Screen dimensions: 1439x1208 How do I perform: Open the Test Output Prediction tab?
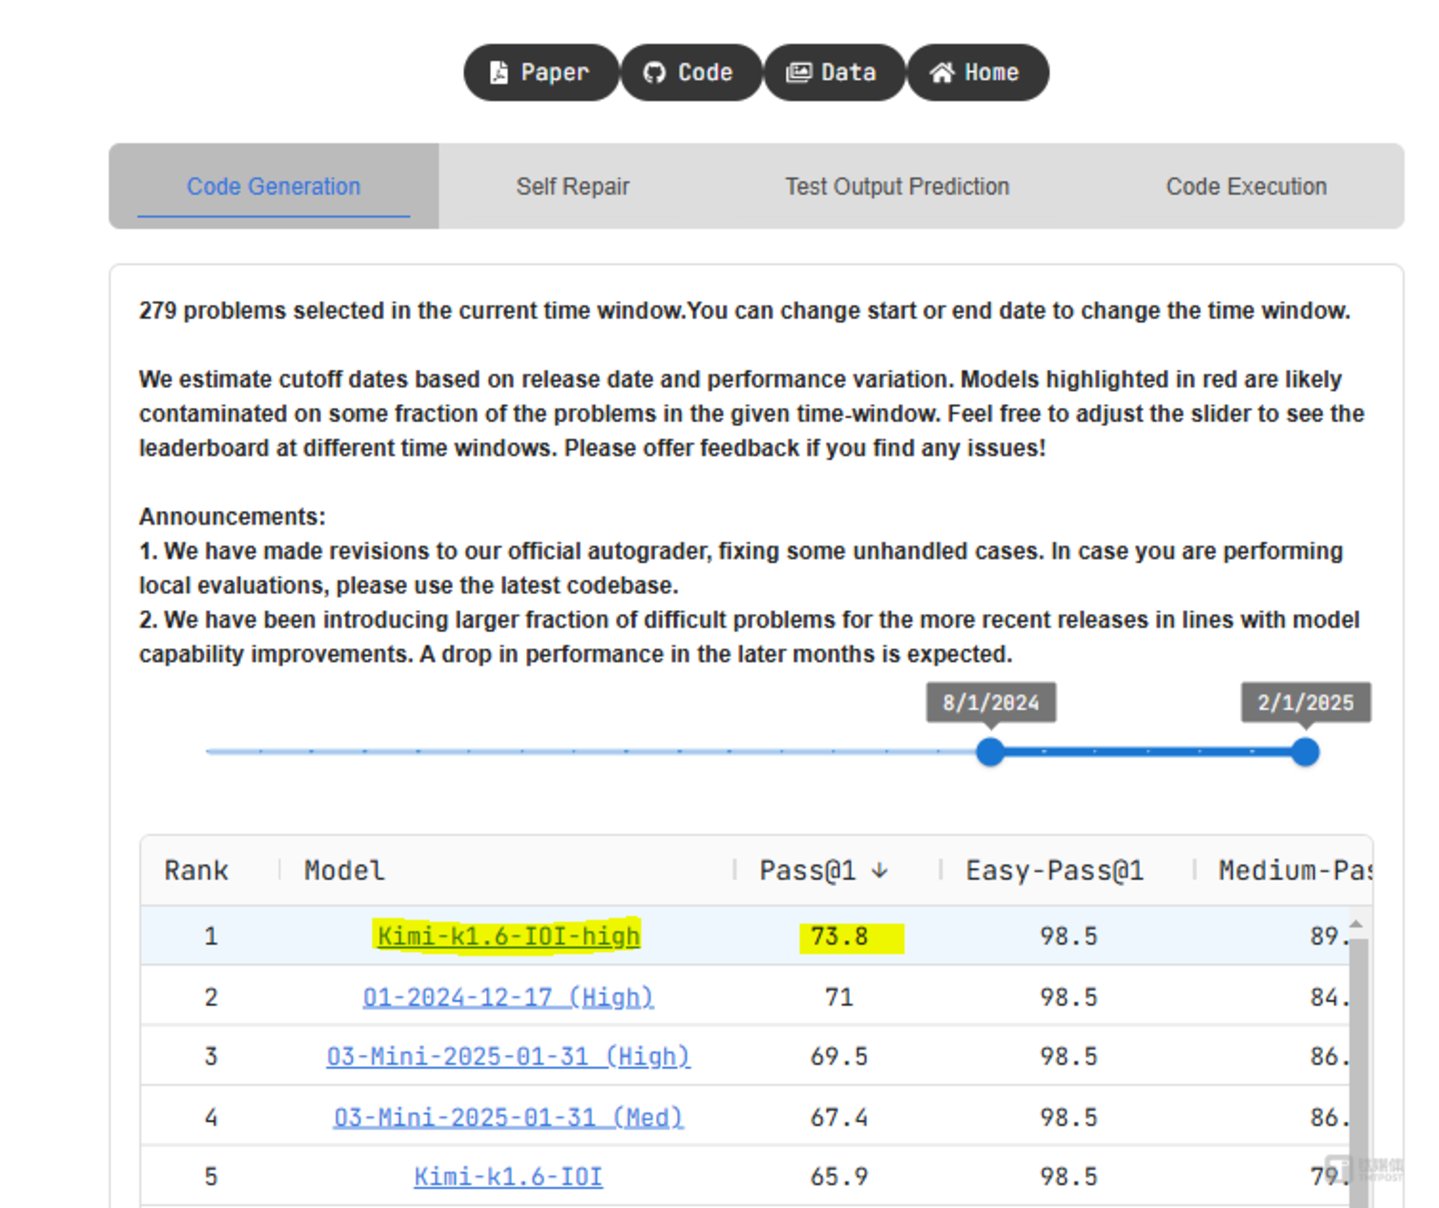(x=897, y=187)
